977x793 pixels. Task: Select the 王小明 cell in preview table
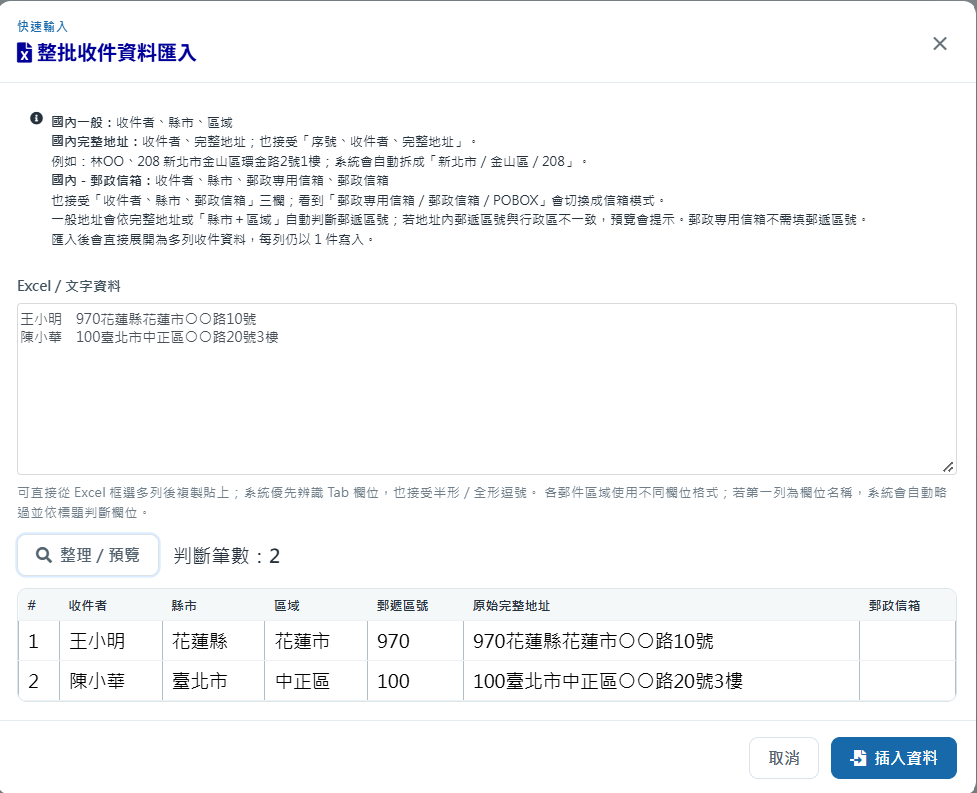click(x=111, y=641)
